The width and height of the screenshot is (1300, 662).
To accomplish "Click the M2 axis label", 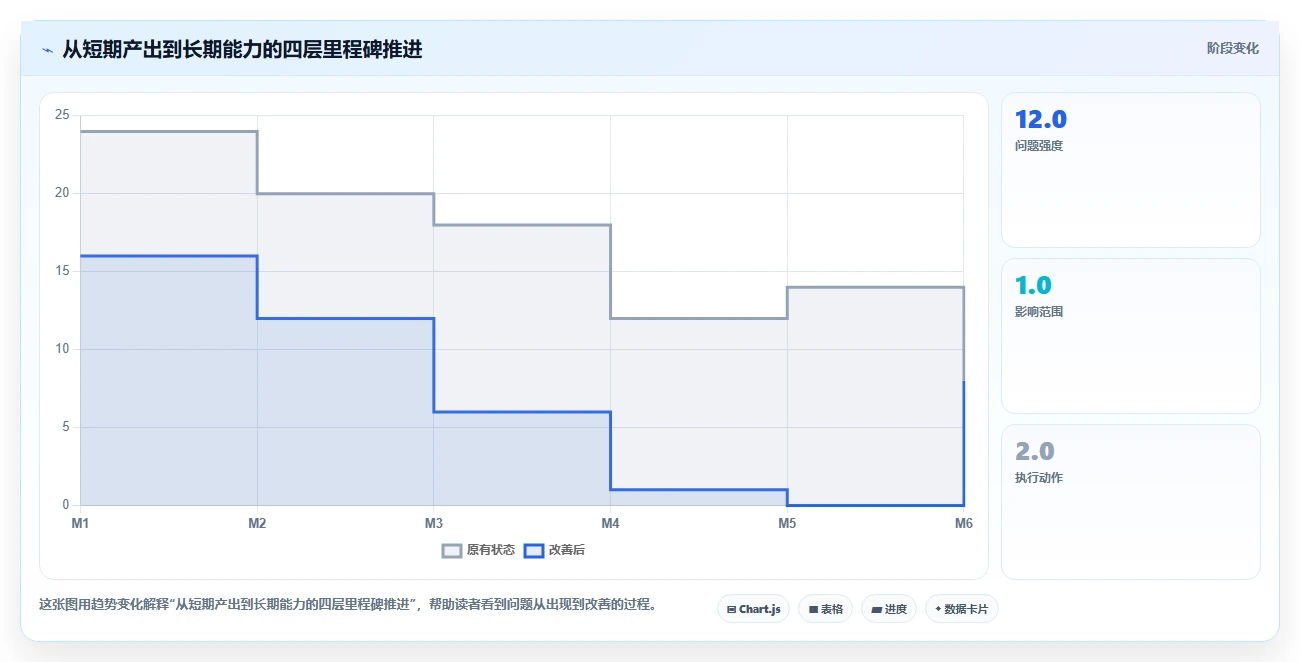I will [x=257, y=523].
